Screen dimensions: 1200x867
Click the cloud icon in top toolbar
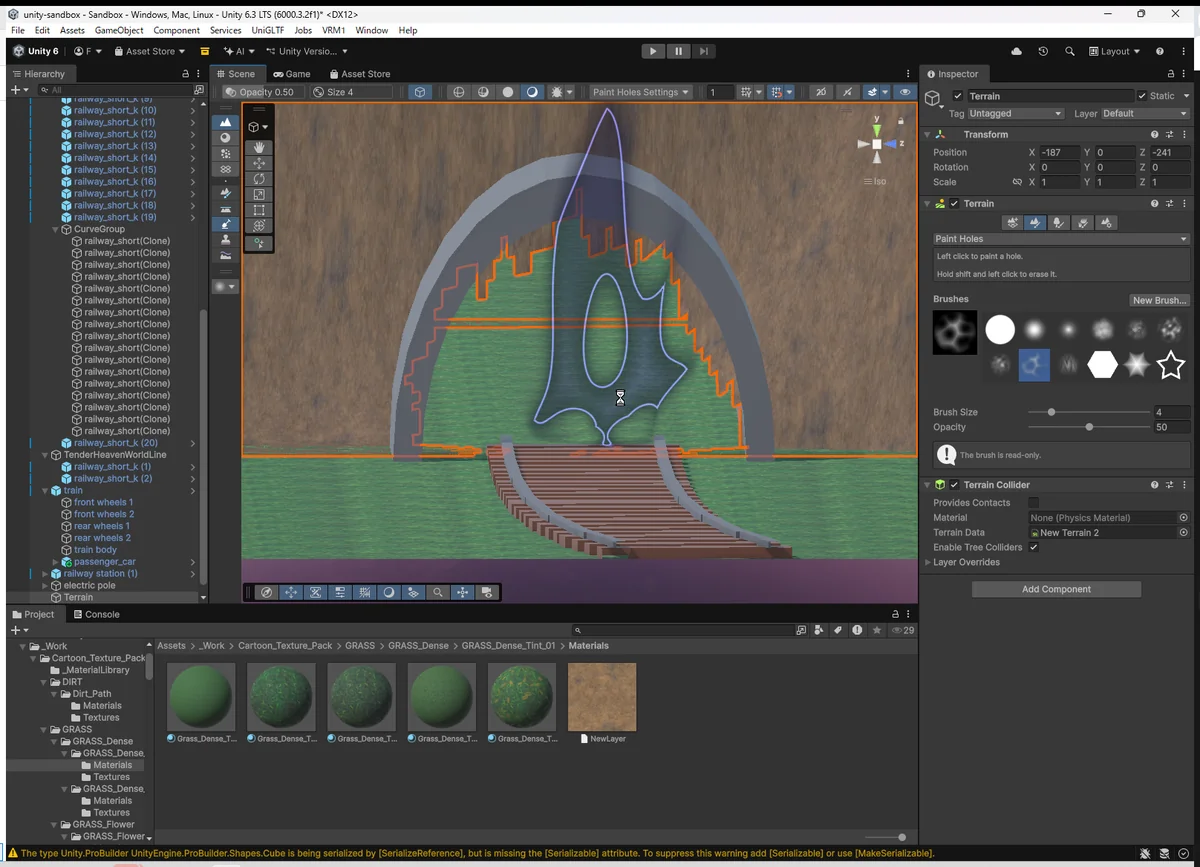point(1017,51)
